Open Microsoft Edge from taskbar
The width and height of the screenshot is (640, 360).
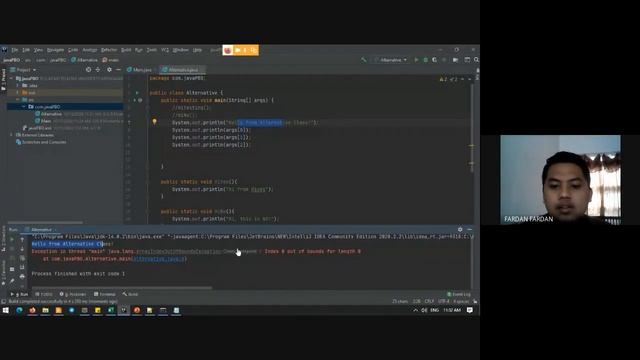pos(19,310)
